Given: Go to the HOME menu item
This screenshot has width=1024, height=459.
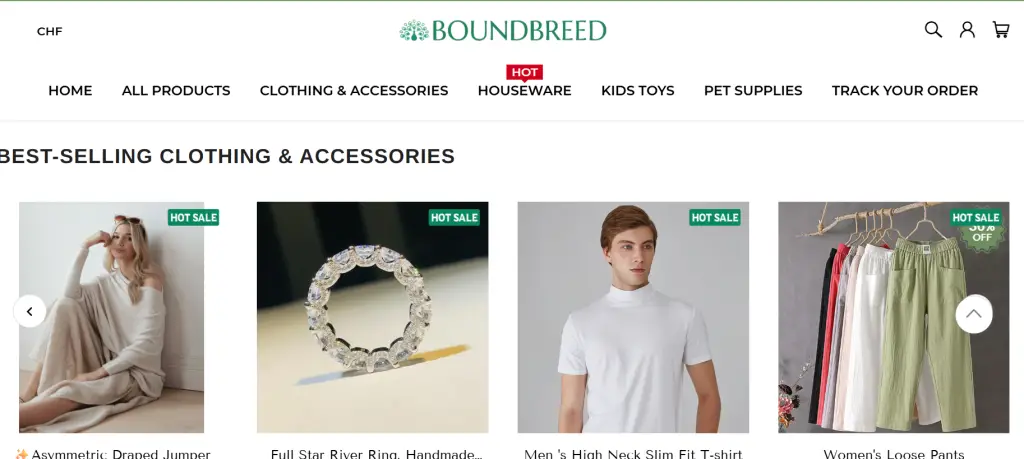Looking at the screenshot, I should coord(70,91).
